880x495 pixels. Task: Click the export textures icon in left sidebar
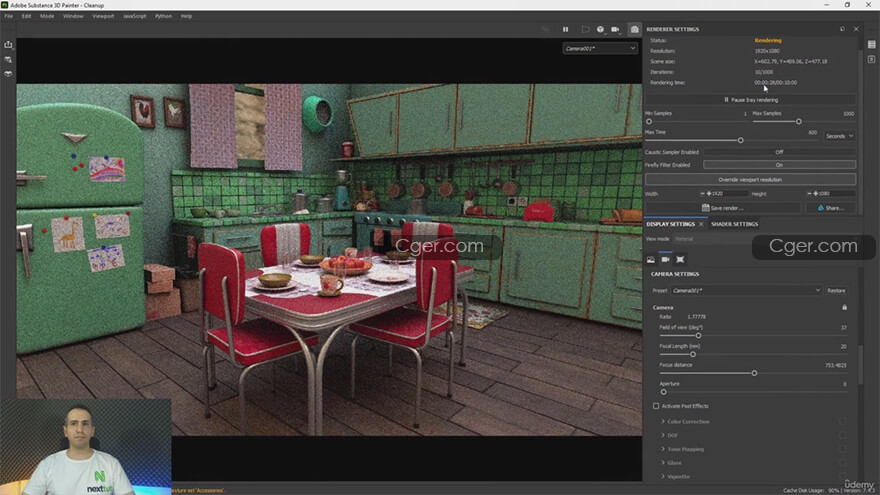[8, 44]
